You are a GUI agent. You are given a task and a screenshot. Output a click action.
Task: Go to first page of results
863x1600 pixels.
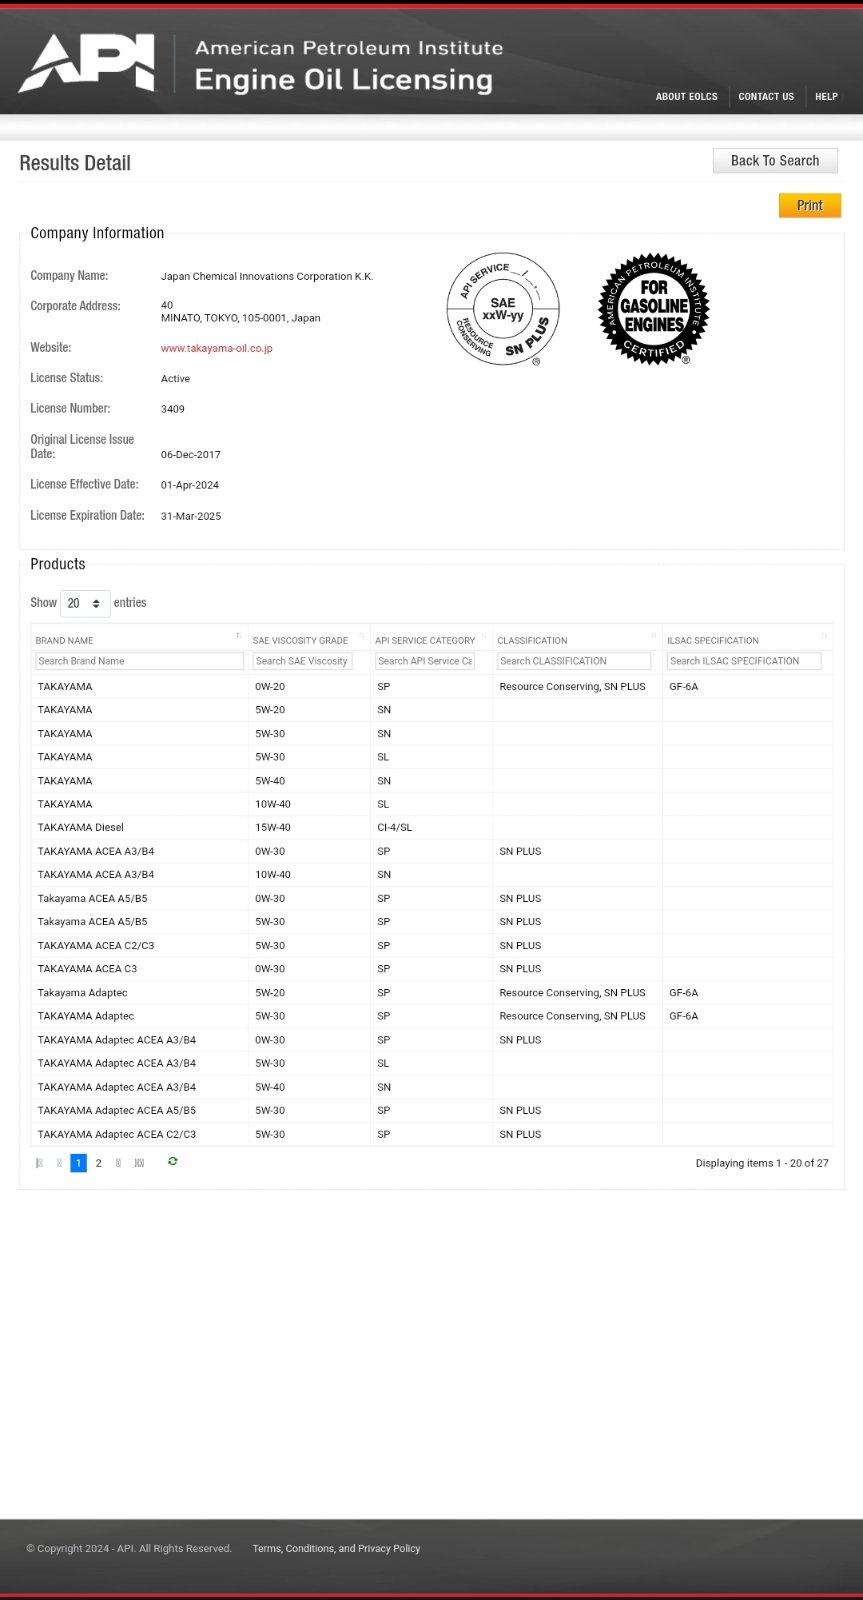[x=39, y=1163]
